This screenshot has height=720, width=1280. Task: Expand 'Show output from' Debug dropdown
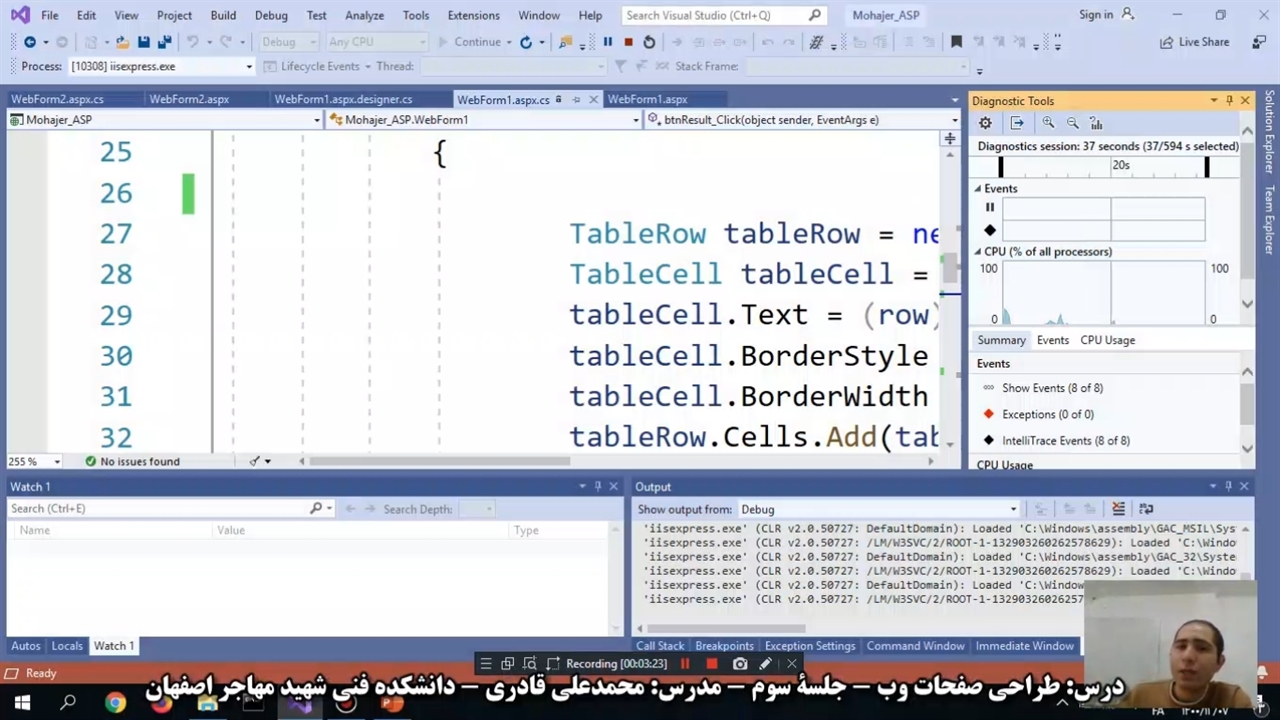pyautogui.click(x=1012, y=510)
